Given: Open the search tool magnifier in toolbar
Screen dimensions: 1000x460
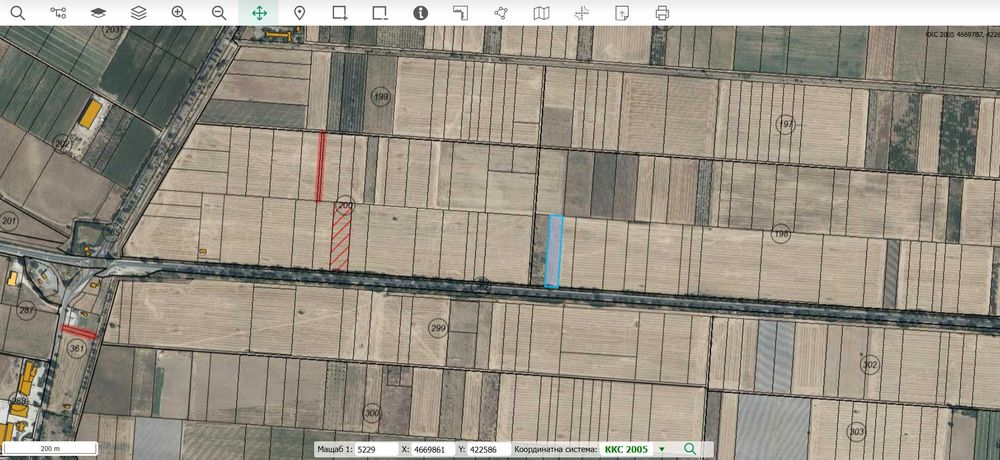Looking at the screenshot, I should point(18,13).
